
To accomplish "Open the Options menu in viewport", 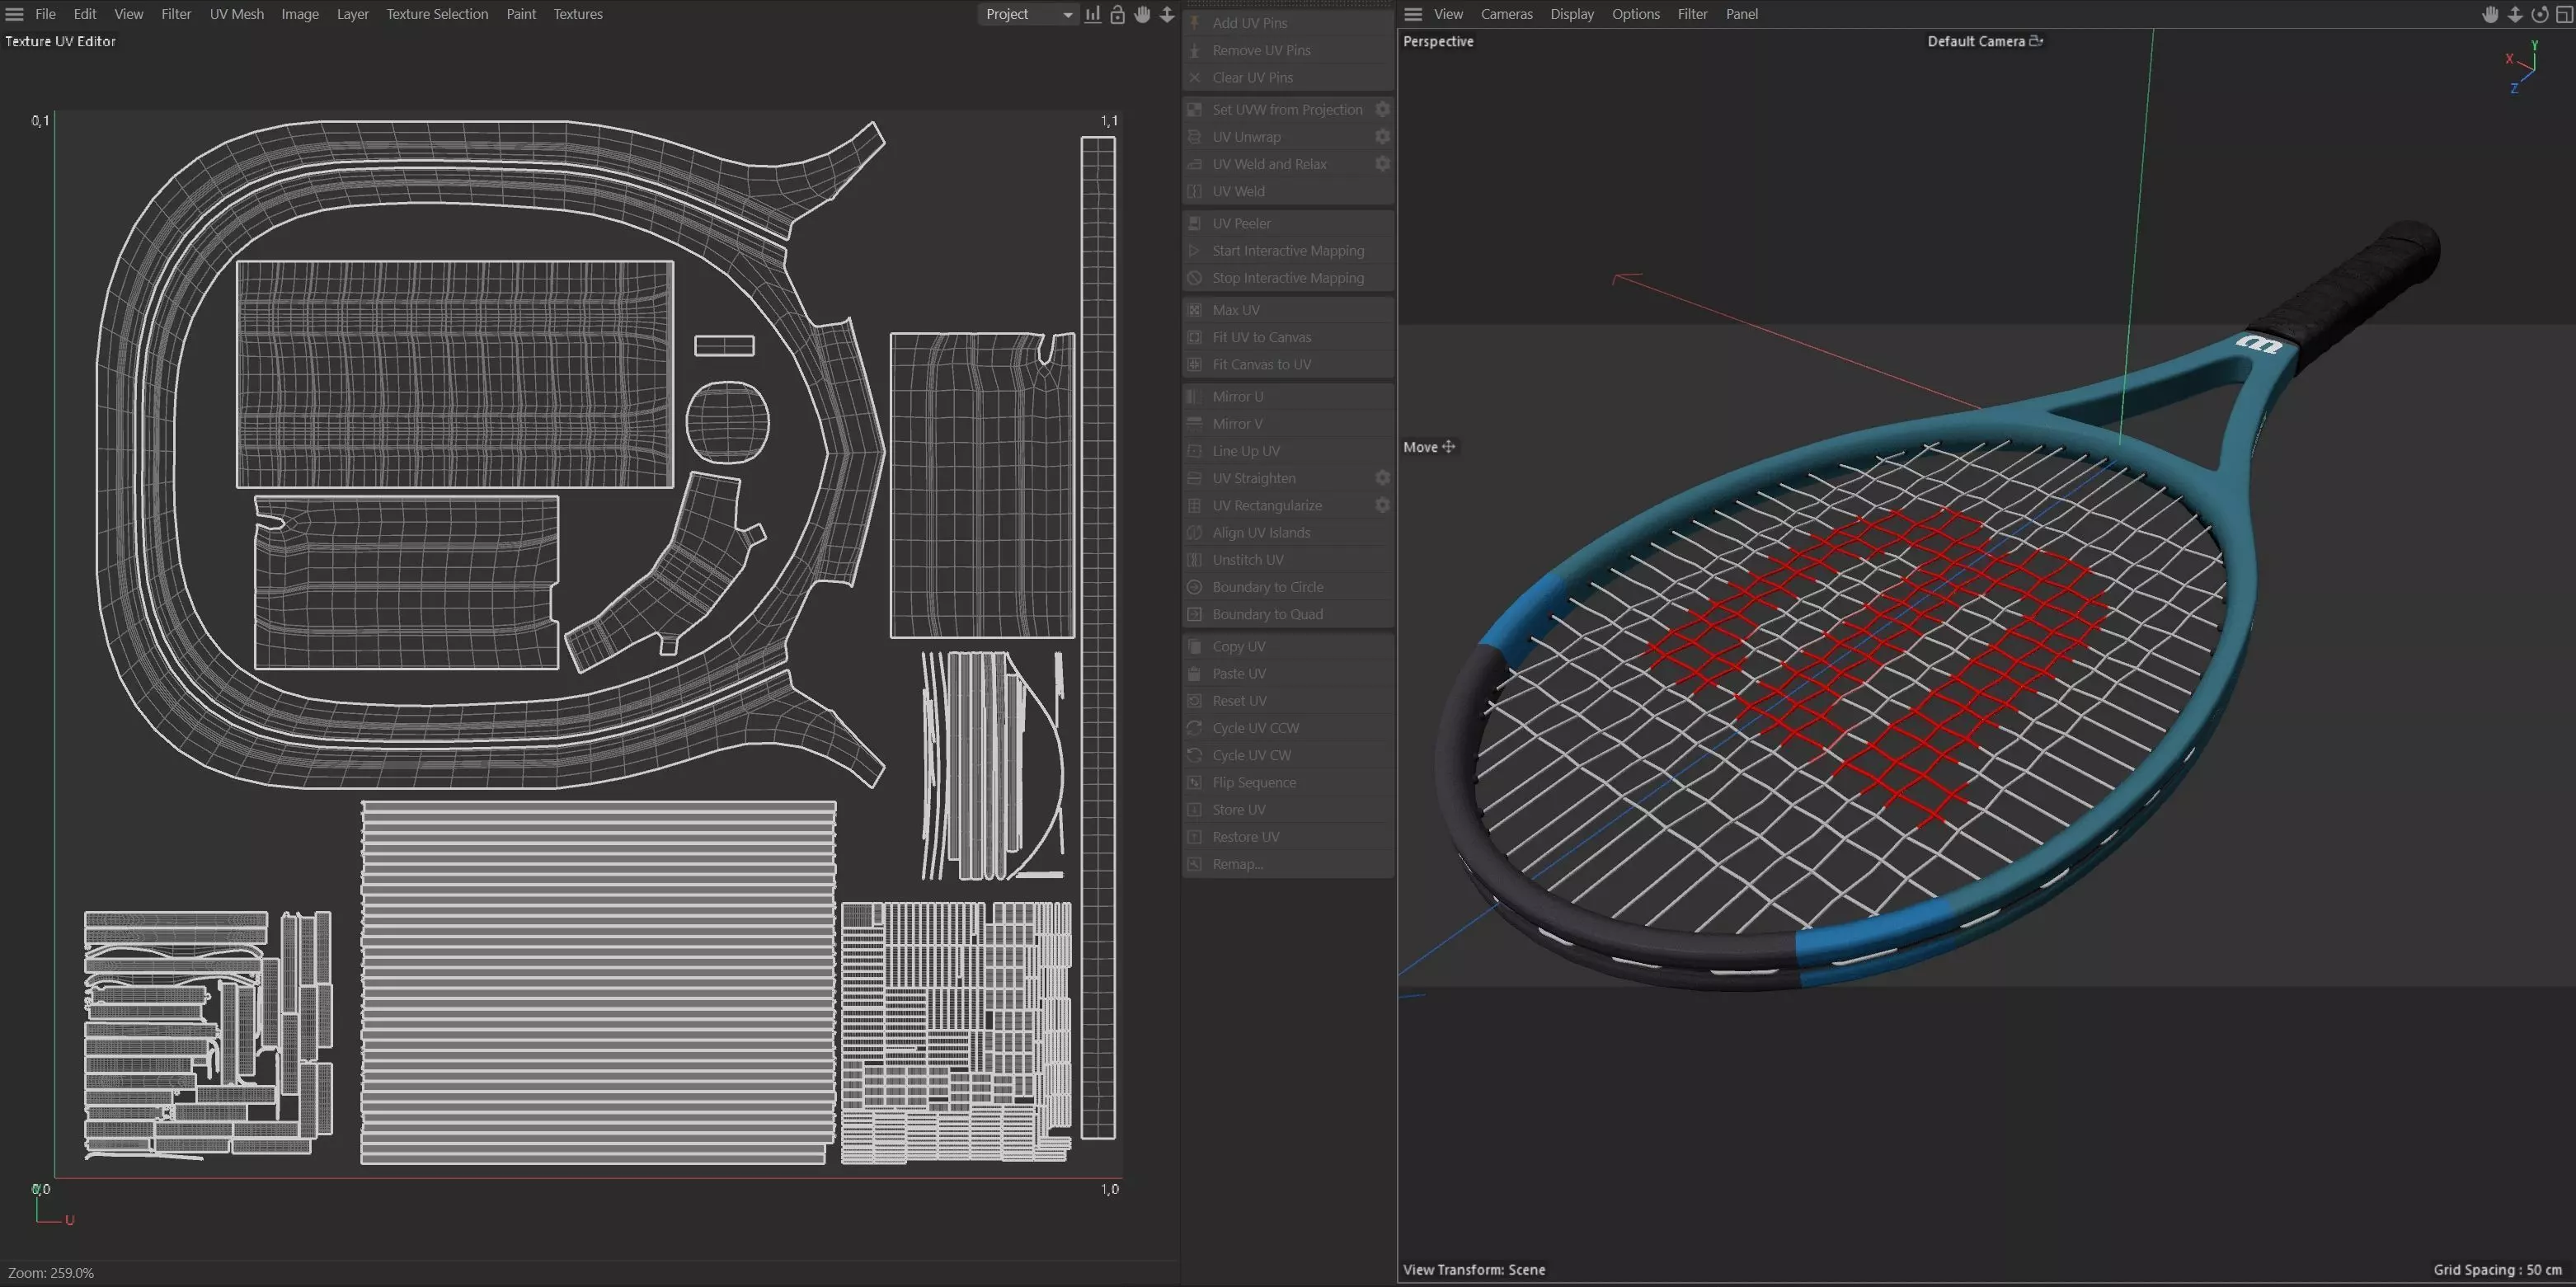I will click(1635, 14).
